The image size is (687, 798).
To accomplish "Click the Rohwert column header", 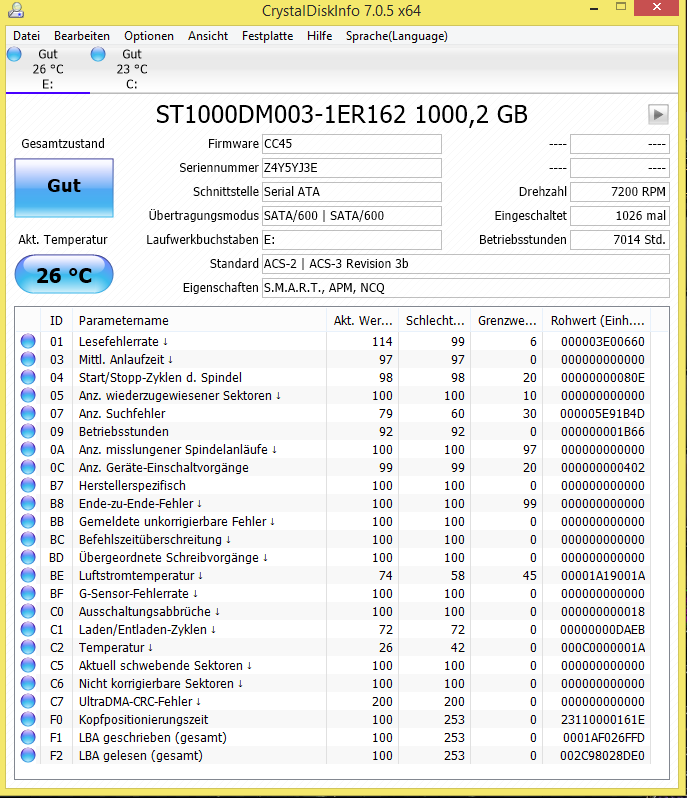I will coord(597,321).
